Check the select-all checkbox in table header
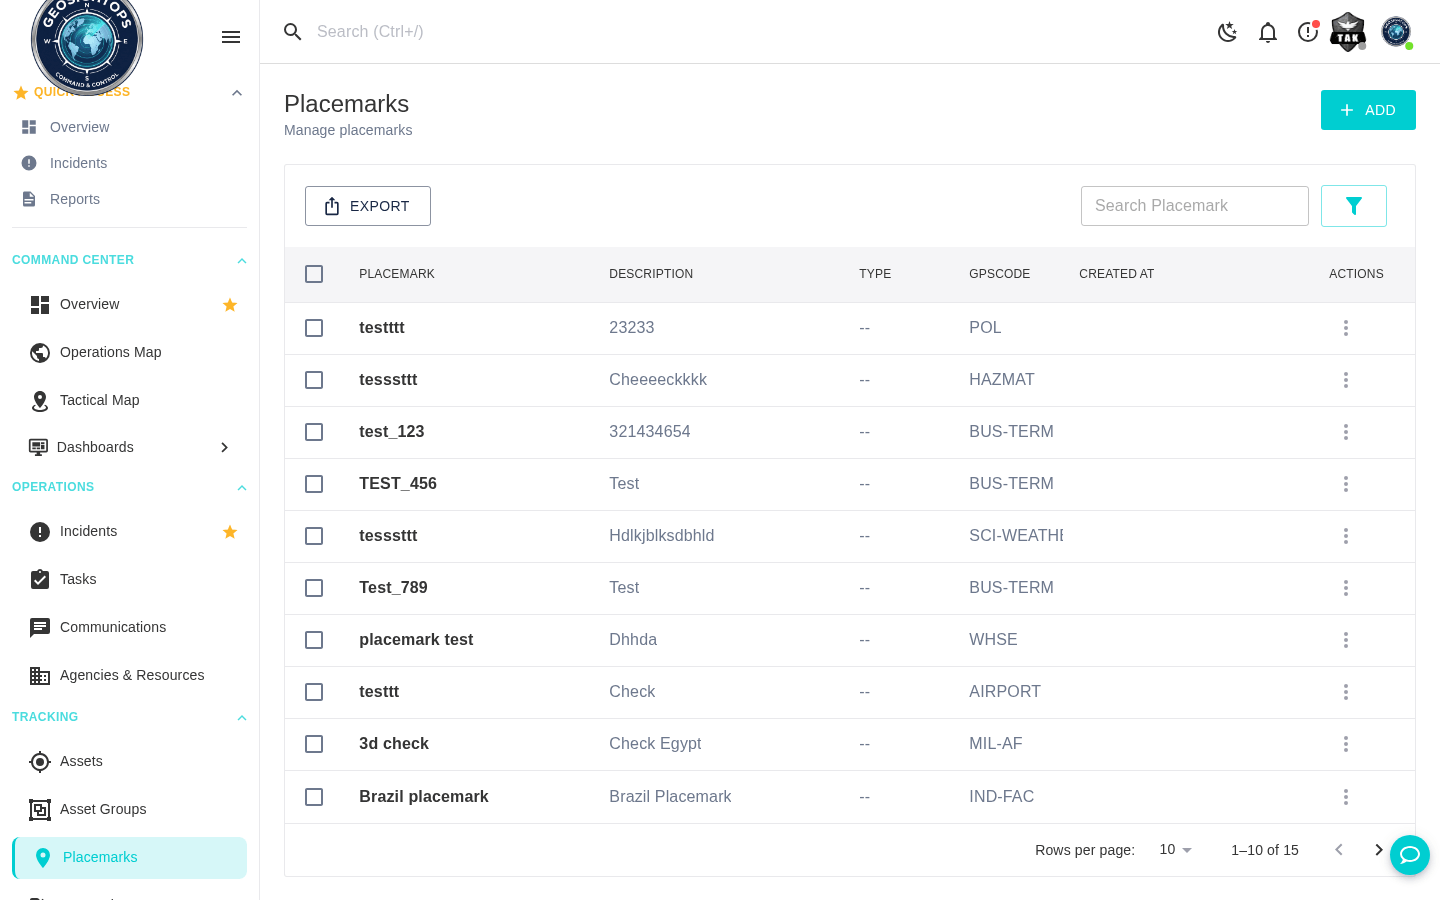 pyautogui.click(x=314, y=273)
